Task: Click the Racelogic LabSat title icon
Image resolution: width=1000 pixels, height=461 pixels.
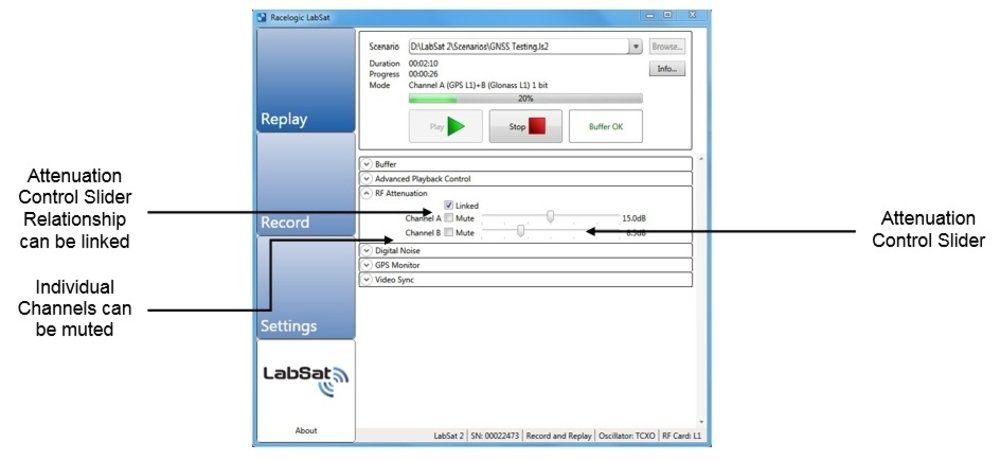Action: pyautogui.click(x=261, y=17)
